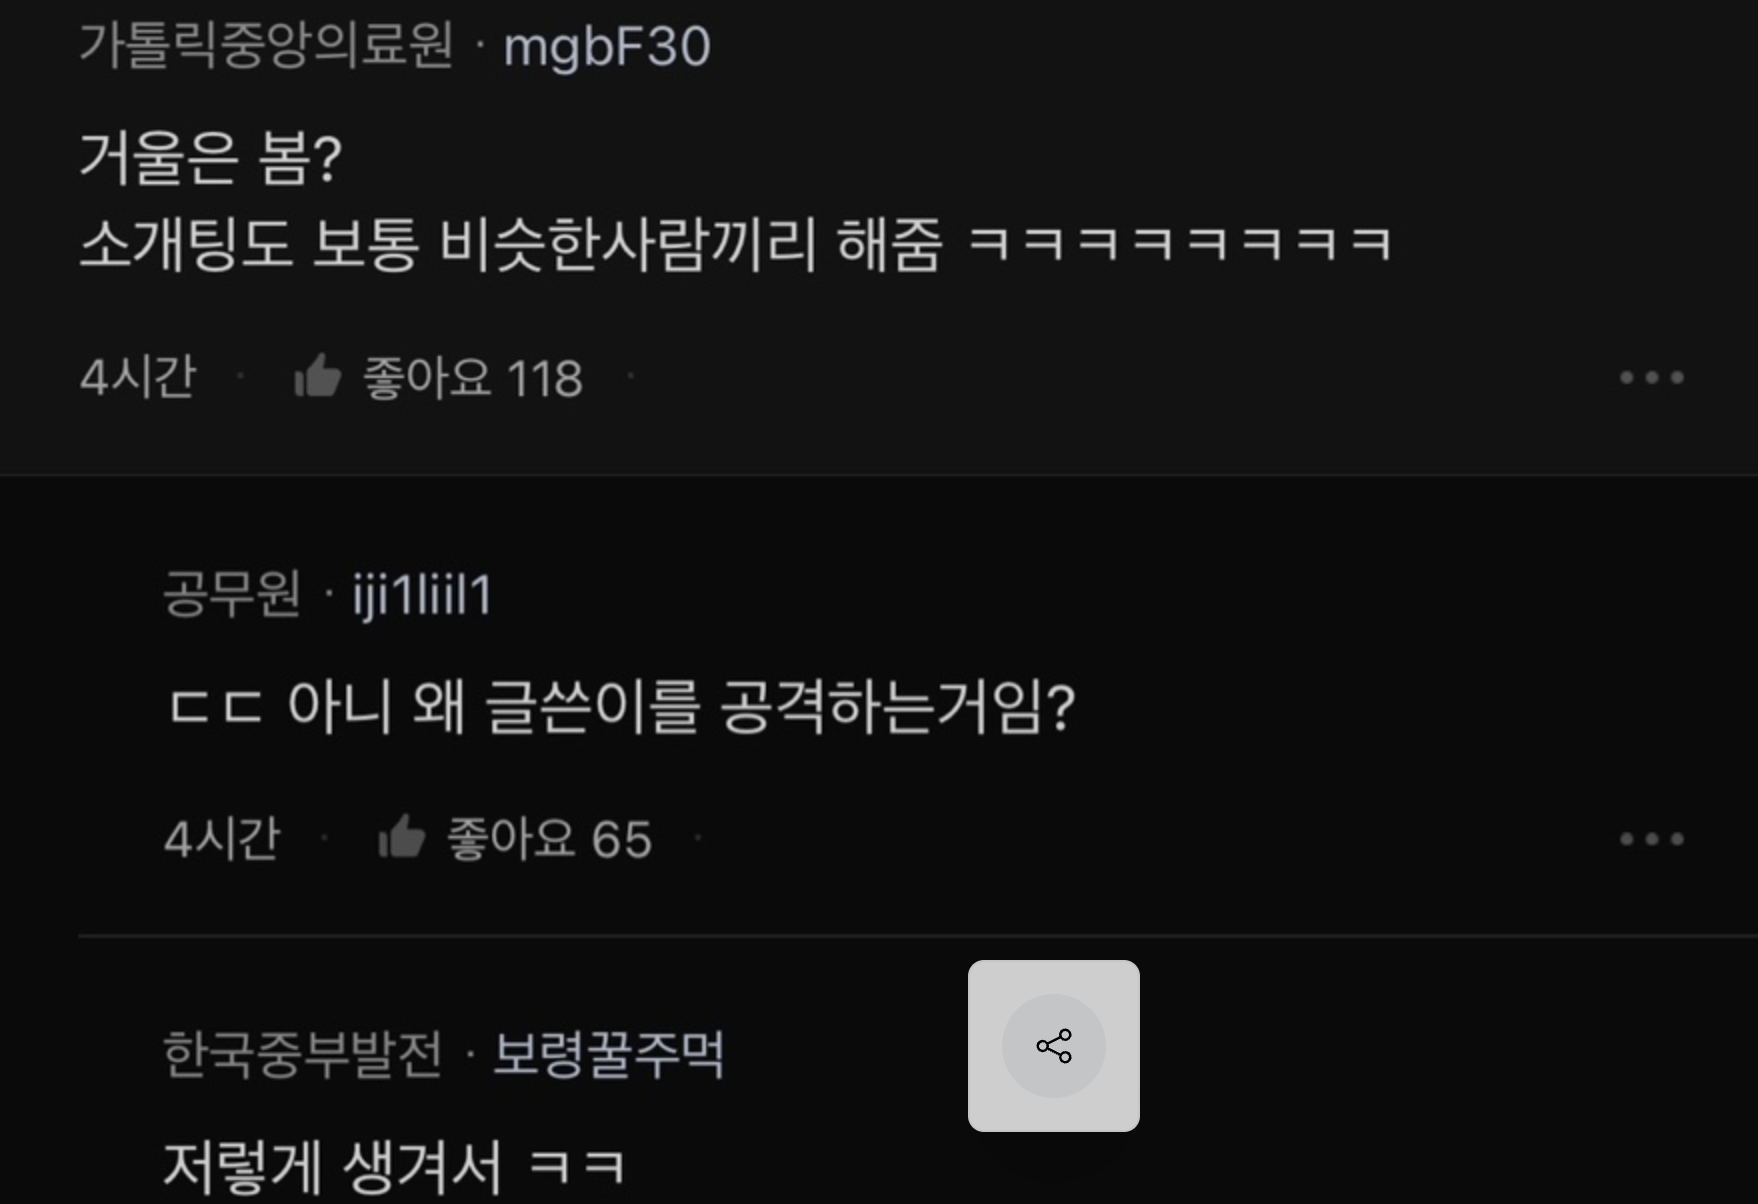Click the 좋아요 65 count text
This screenshot has width=1758, height=1204.
pyautogui.click(x=549, y=839)
